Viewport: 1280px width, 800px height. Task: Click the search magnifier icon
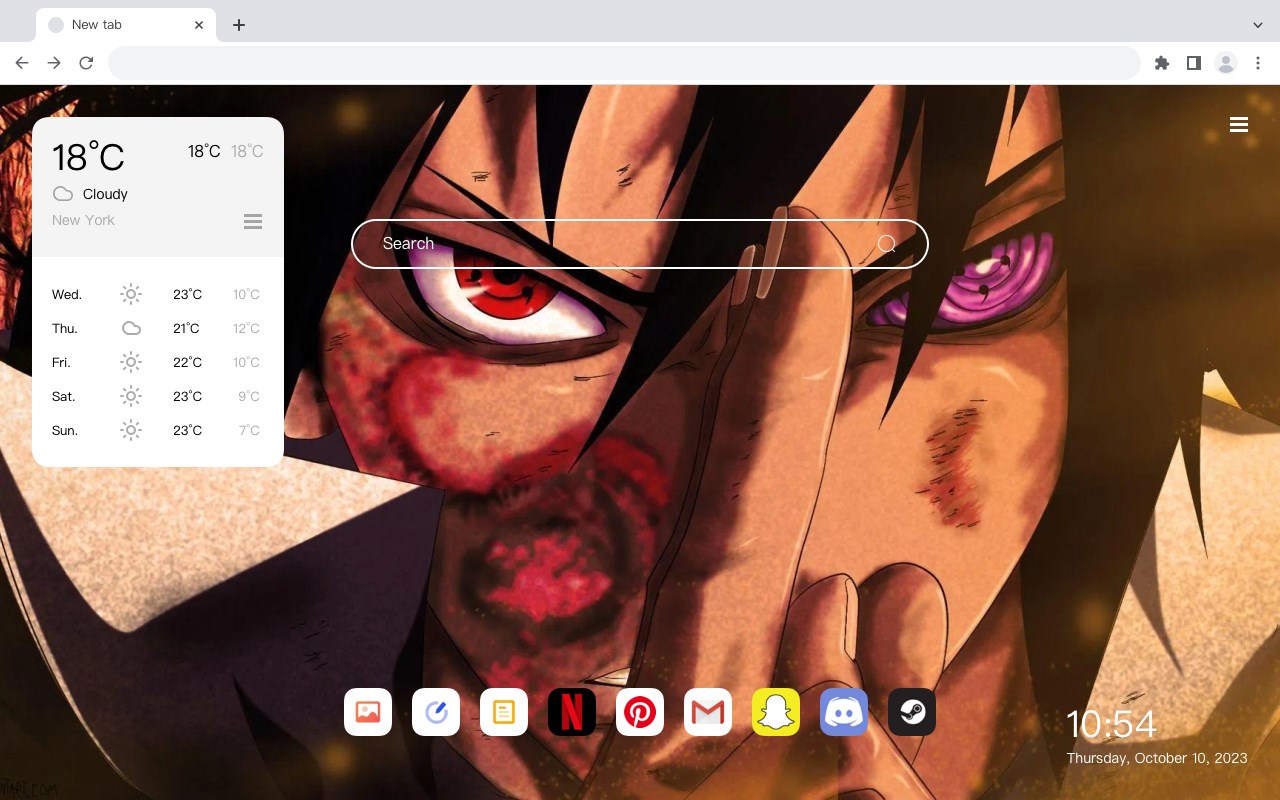[886, 244]
